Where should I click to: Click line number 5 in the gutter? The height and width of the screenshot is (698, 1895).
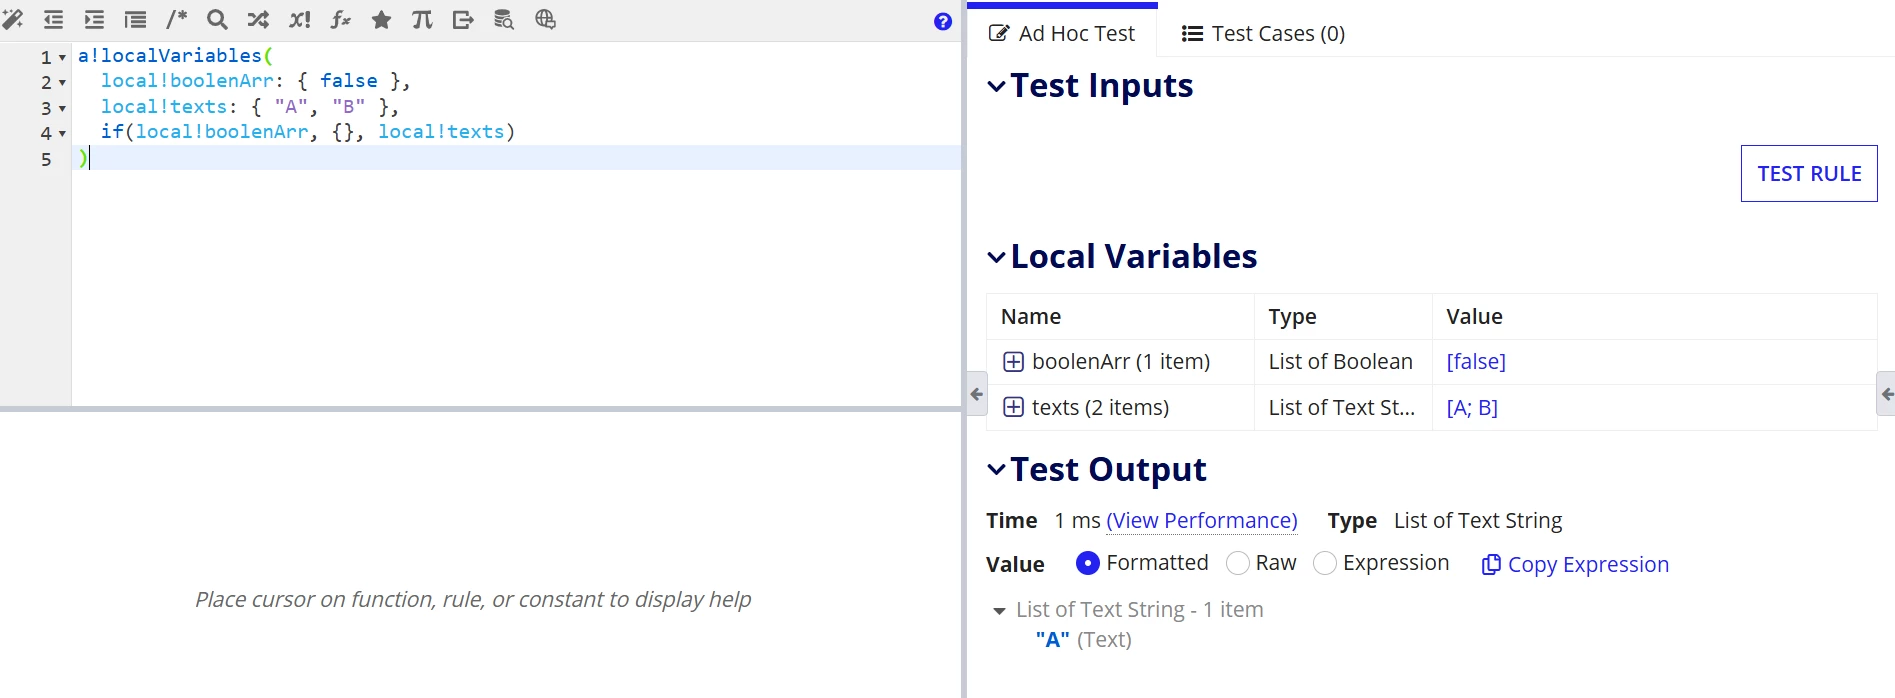(x=46, y=159)
